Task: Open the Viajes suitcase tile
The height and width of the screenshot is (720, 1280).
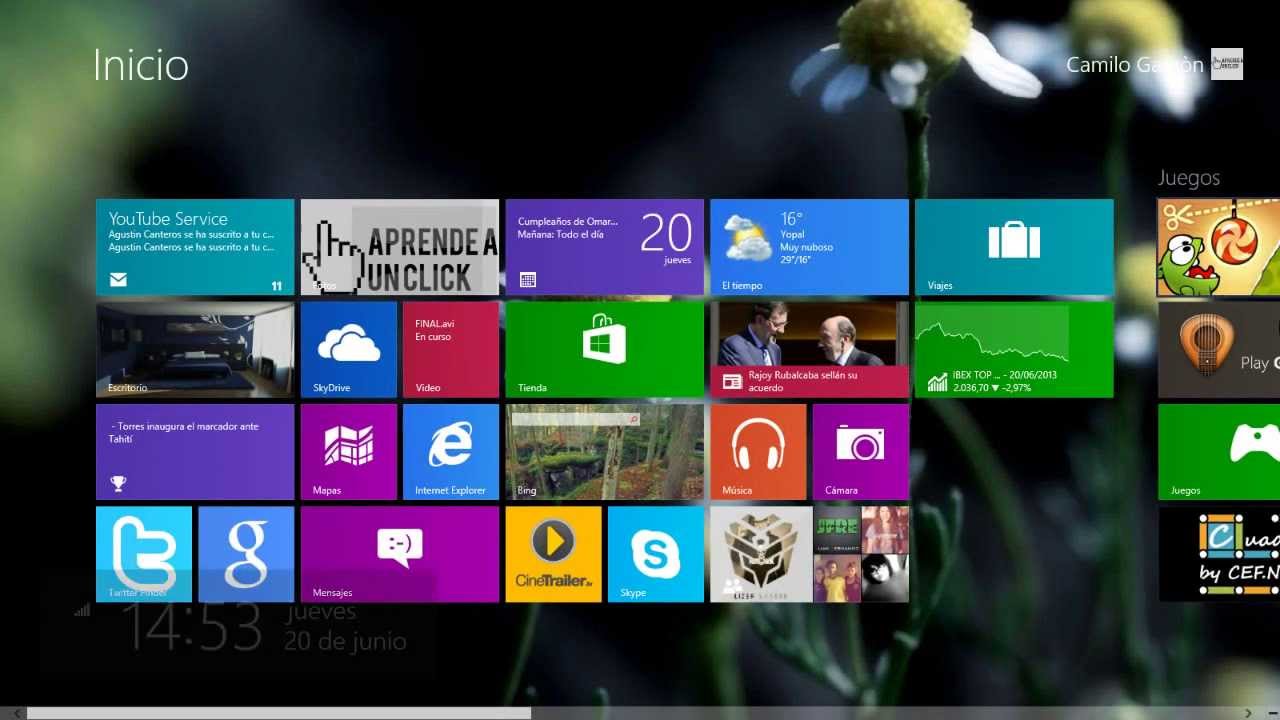Action: pyautogui.click(x=1014, y=247)
